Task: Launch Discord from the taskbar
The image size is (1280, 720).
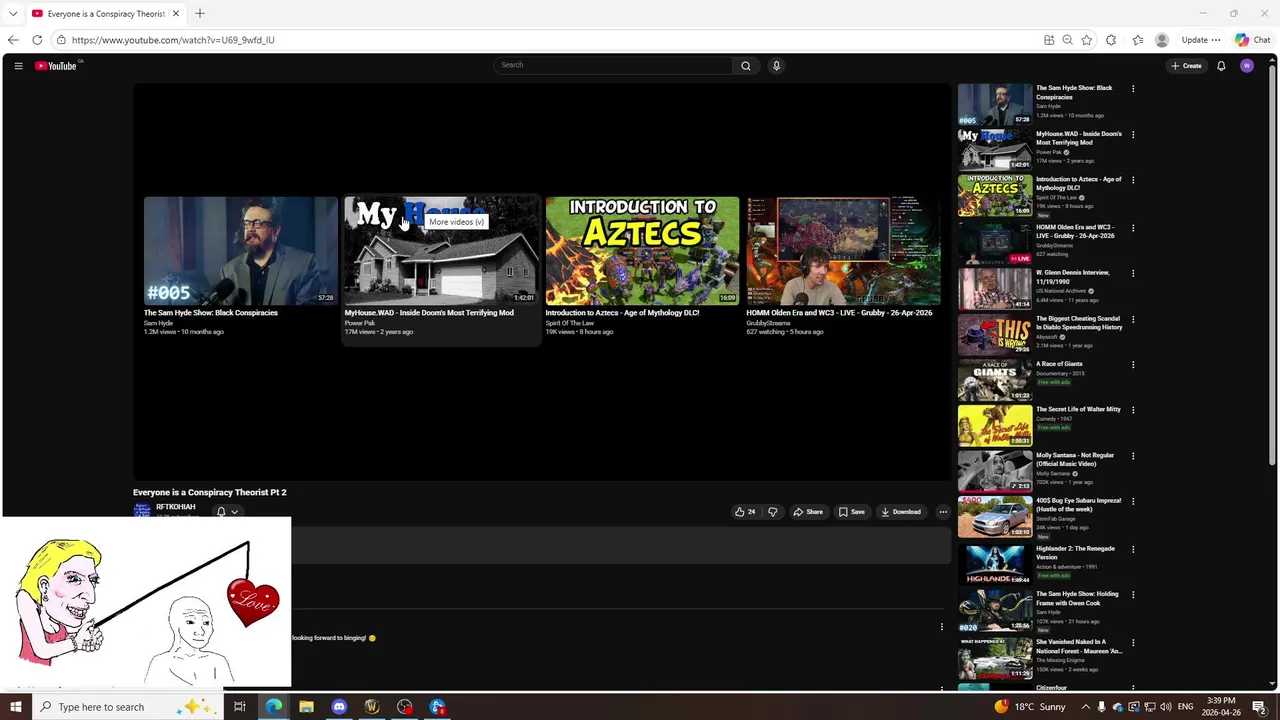Action: 339,707
